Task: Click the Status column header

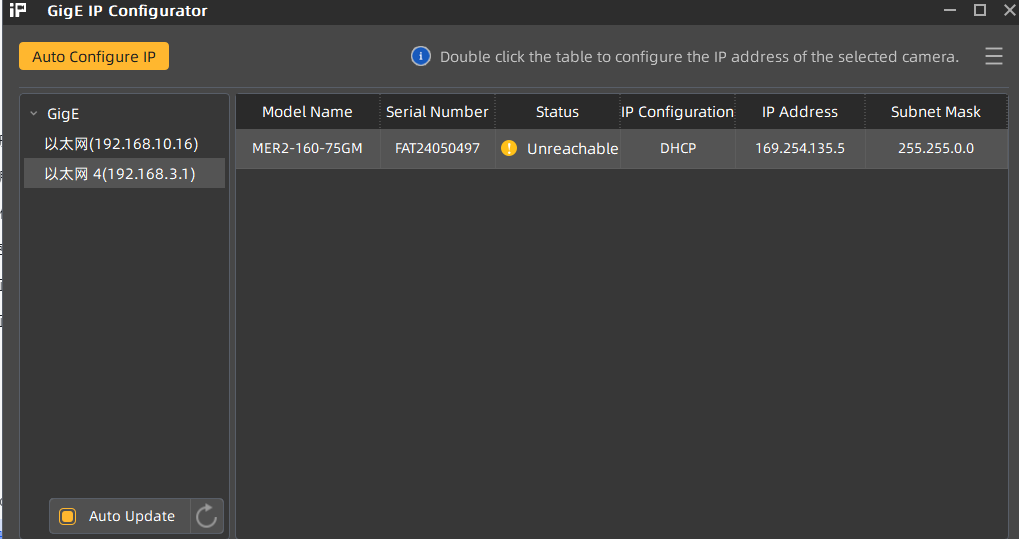Action: click(x=557, y=112)
